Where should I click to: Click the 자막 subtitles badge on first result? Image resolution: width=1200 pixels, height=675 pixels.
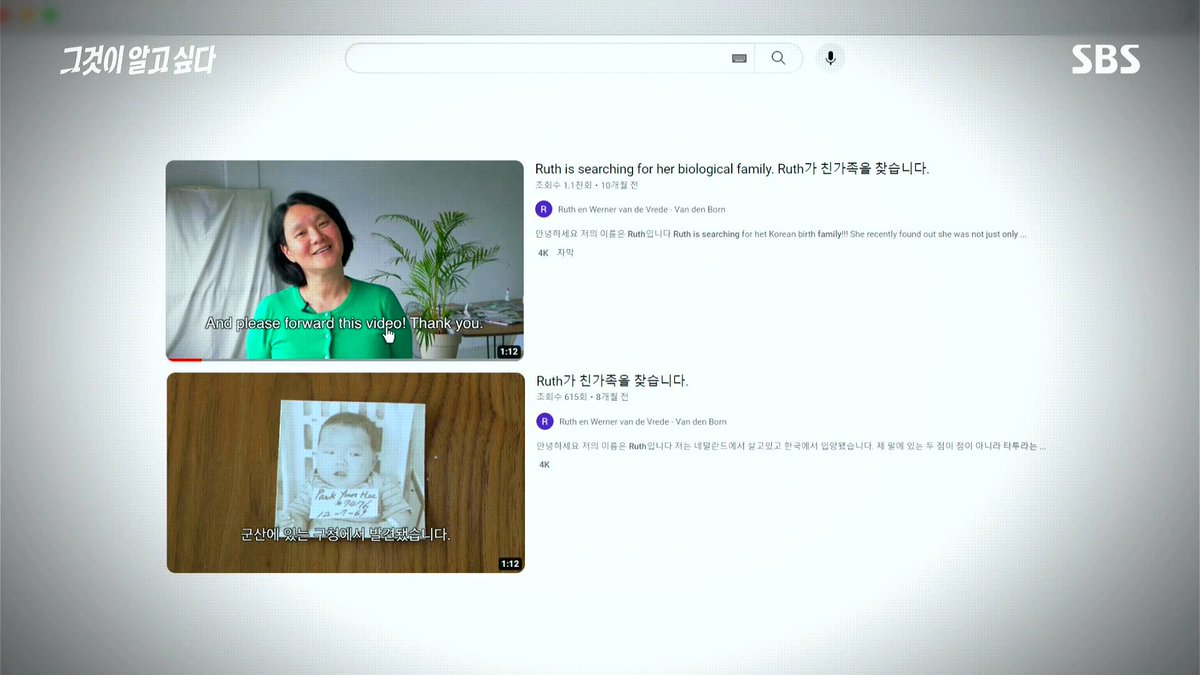[565, 253]
